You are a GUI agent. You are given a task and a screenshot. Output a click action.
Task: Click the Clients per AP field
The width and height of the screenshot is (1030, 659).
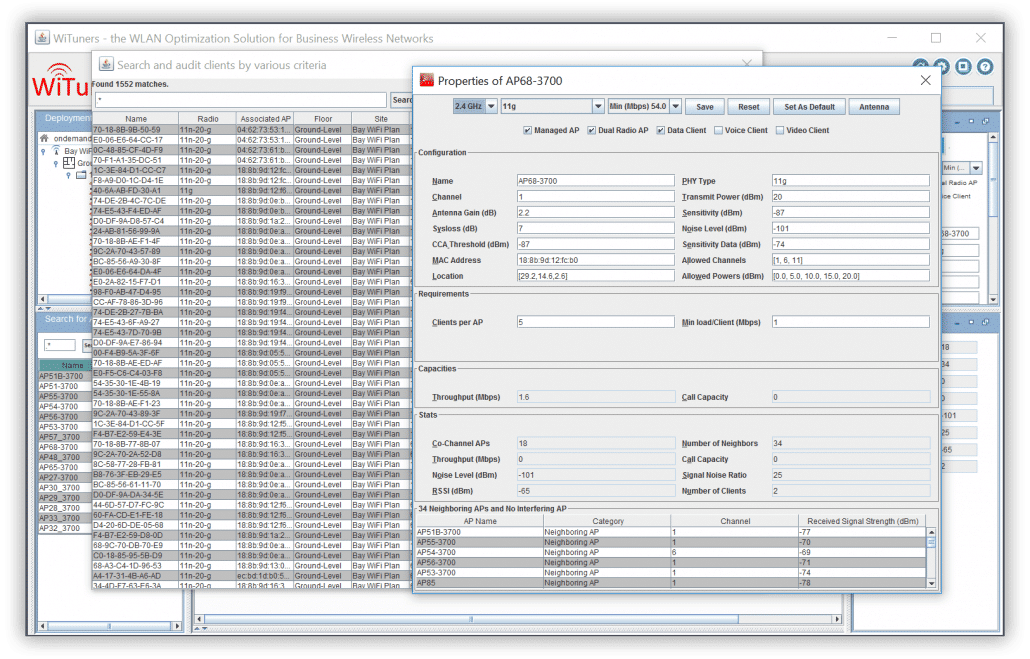pos(595,322)
